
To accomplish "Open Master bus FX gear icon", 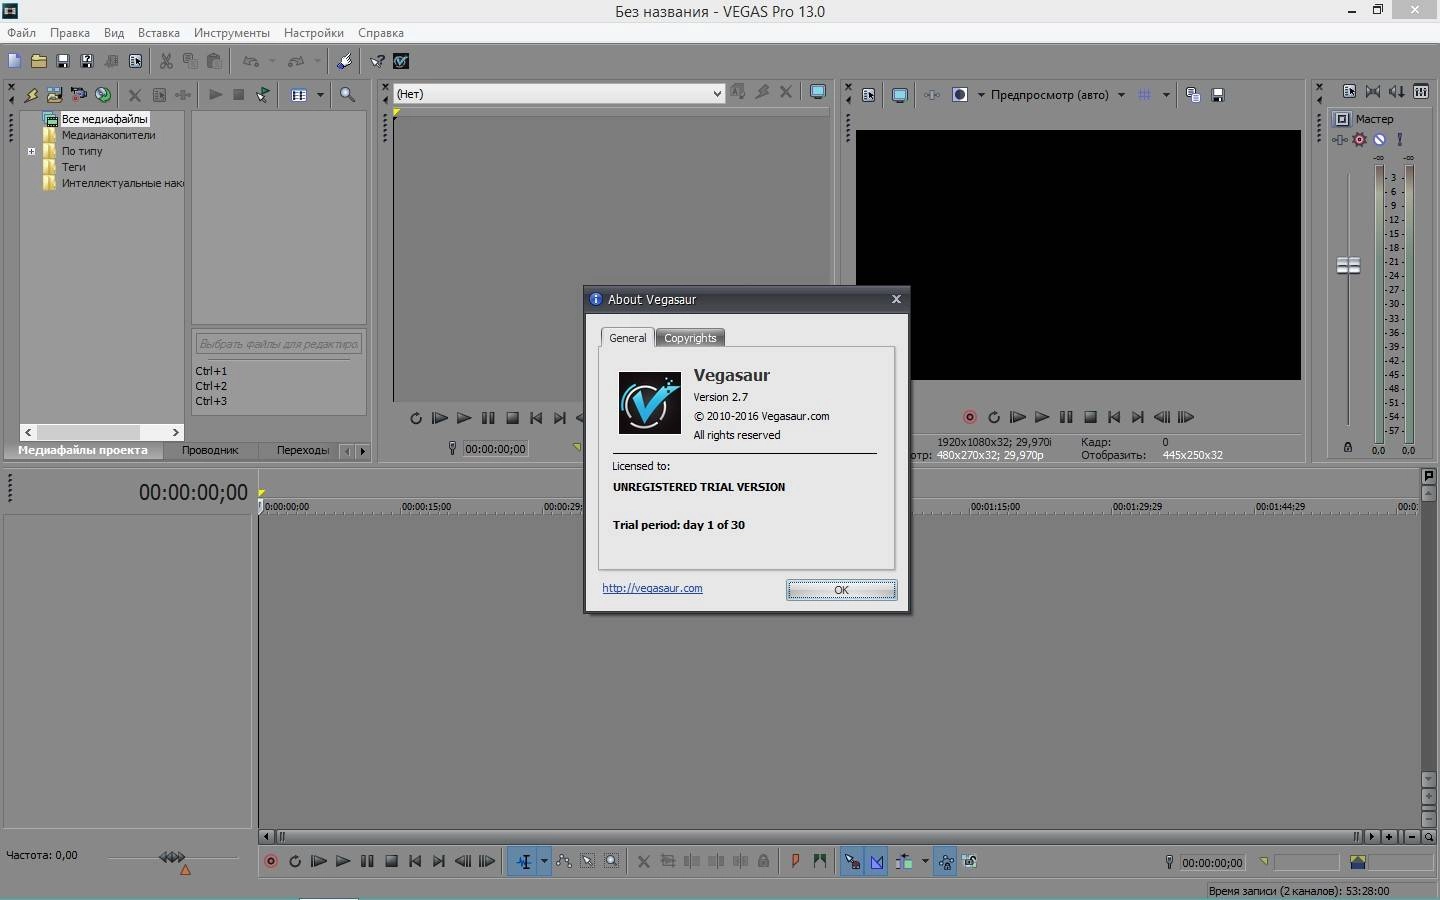I will (x=1360, y=140).
